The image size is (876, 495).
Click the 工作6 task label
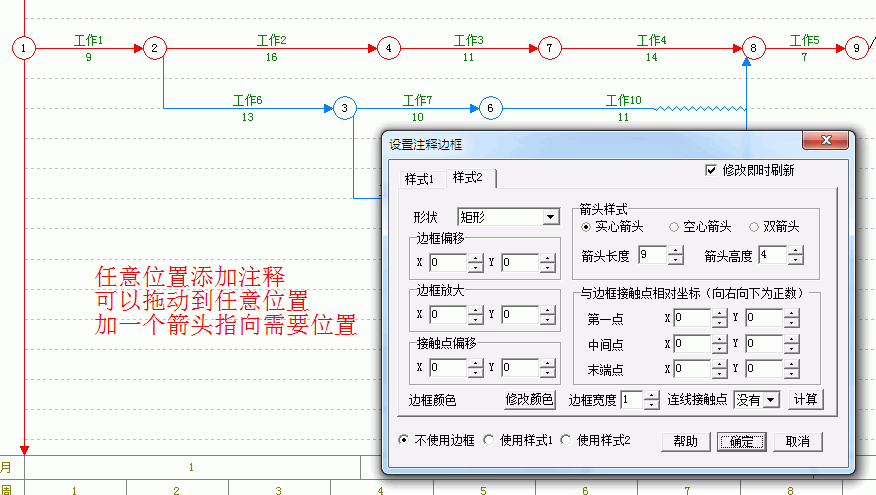coord(247,100)
